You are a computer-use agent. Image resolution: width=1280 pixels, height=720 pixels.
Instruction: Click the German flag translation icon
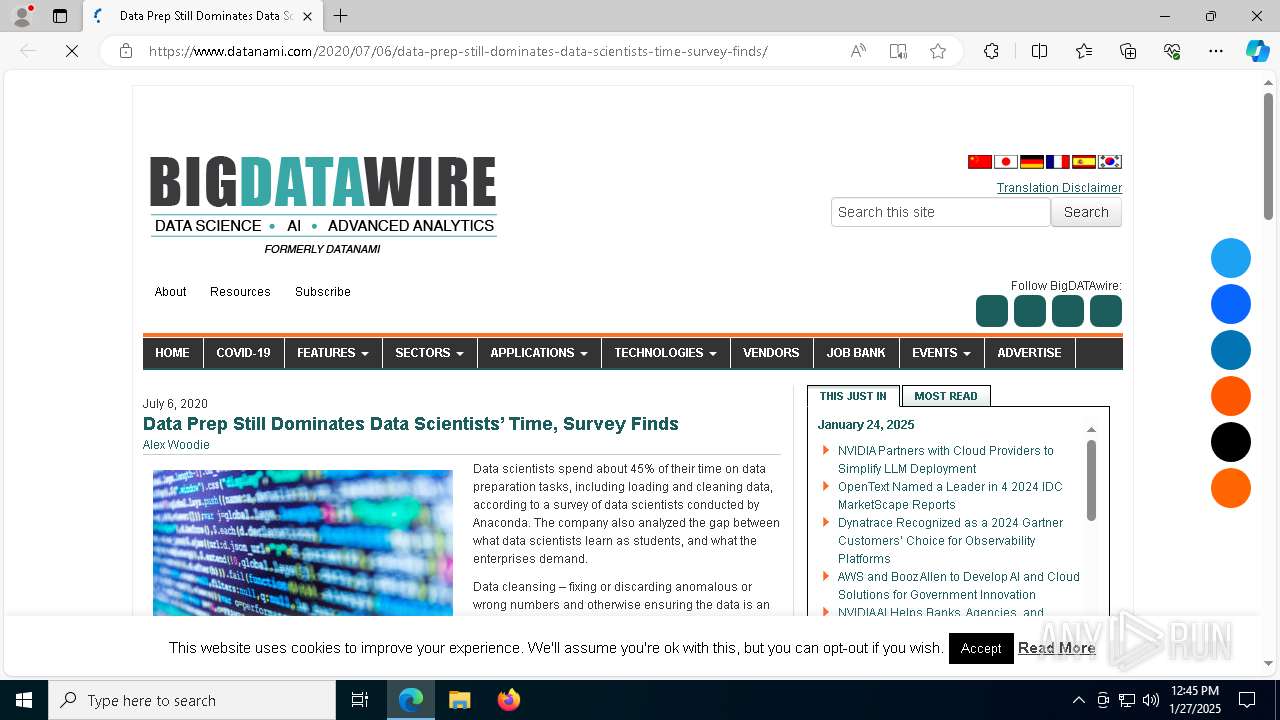coord(1032,162)
